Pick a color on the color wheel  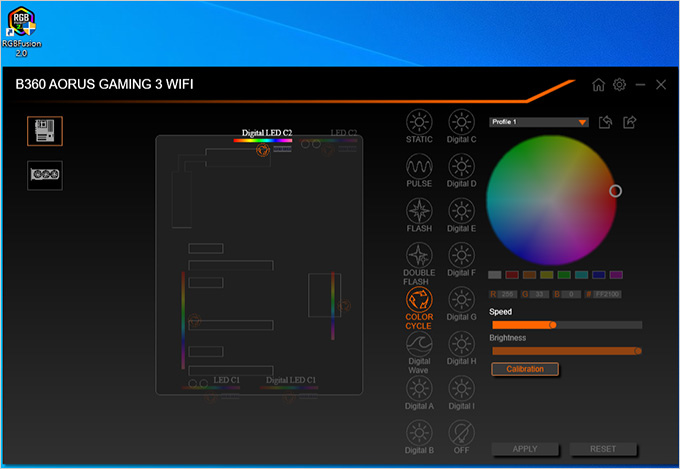pos(551,200)
